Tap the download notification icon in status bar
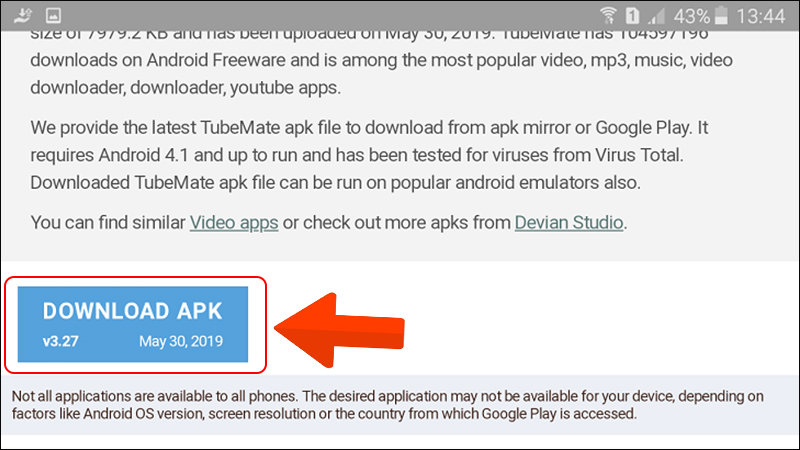The image size is (800, 450). [22, 15]
